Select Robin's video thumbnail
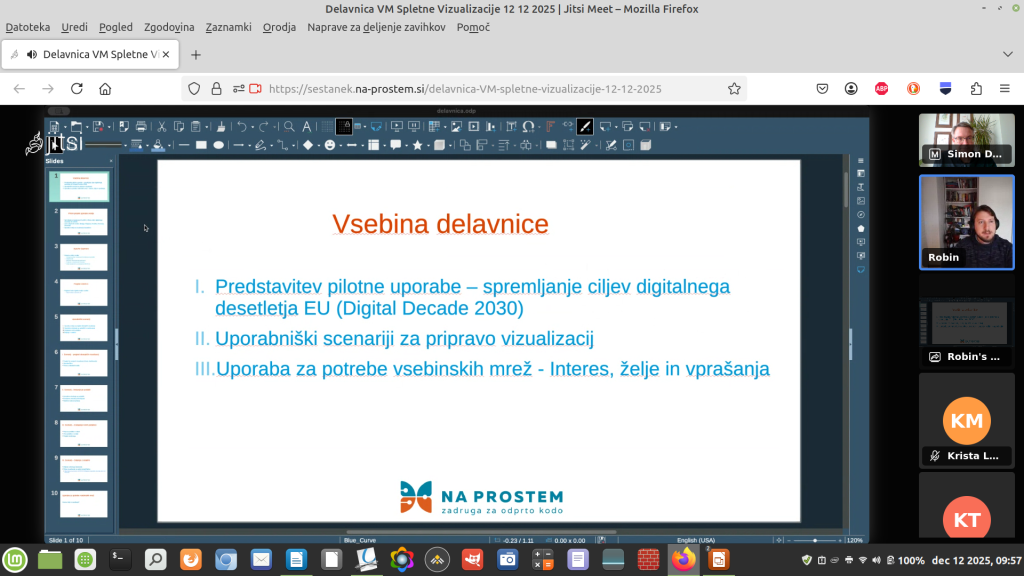Viewport: 1024px width, 576px height. (967, 222)
